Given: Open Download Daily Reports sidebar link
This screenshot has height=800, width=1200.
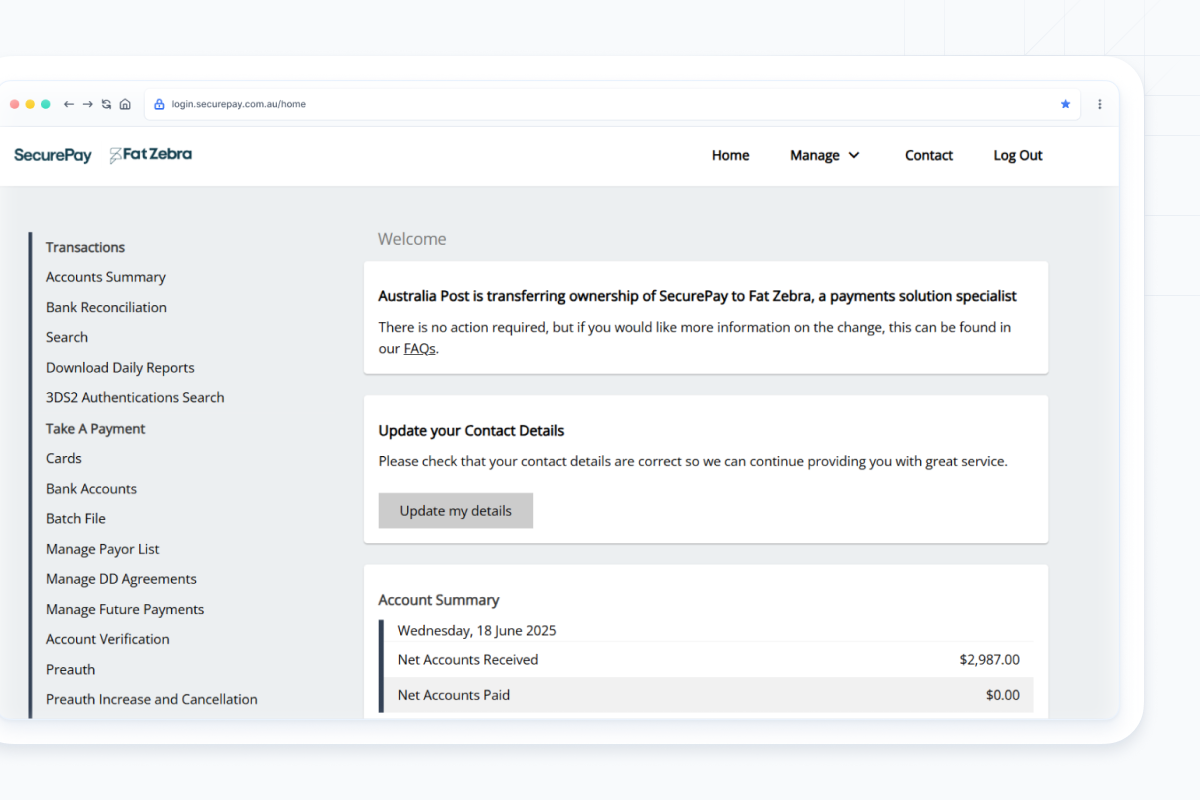Looking at the screenshot, I should [120, 368].
